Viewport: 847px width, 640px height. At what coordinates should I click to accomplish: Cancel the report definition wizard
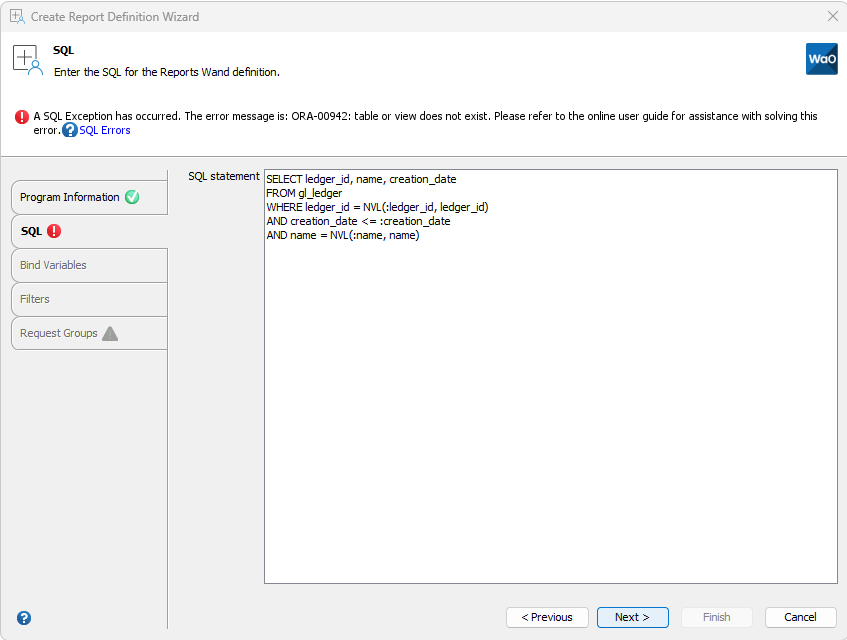[x=800, y=617]
